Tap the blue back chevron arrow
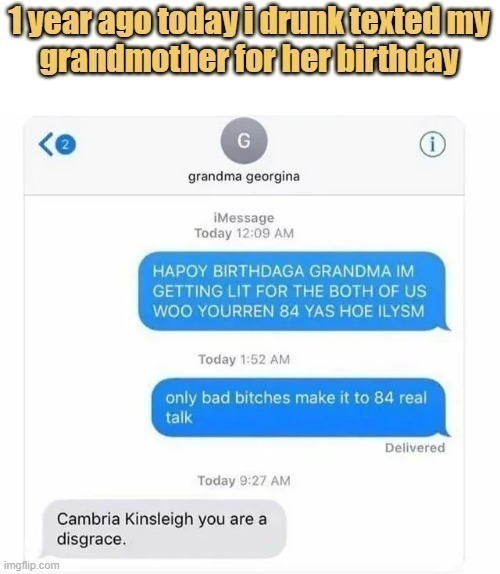This screenshot has height=574, width=500. [x=46, y=144]
